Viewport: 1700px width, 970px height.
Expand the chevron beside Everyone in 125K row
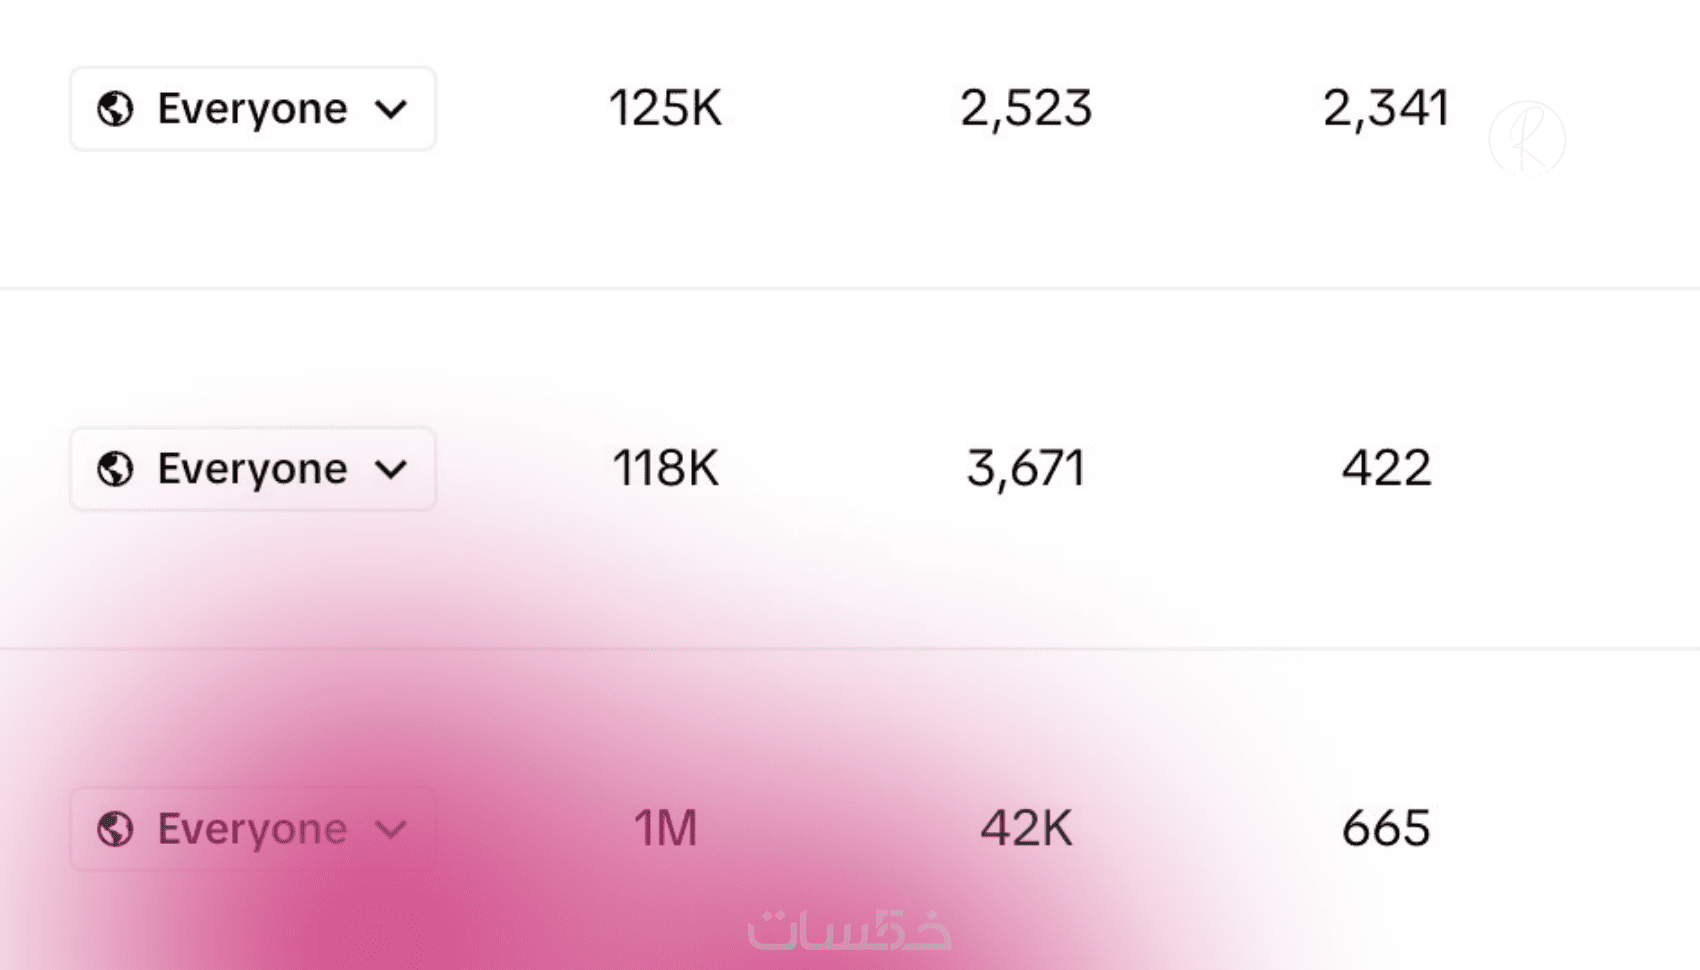(391, 108)
